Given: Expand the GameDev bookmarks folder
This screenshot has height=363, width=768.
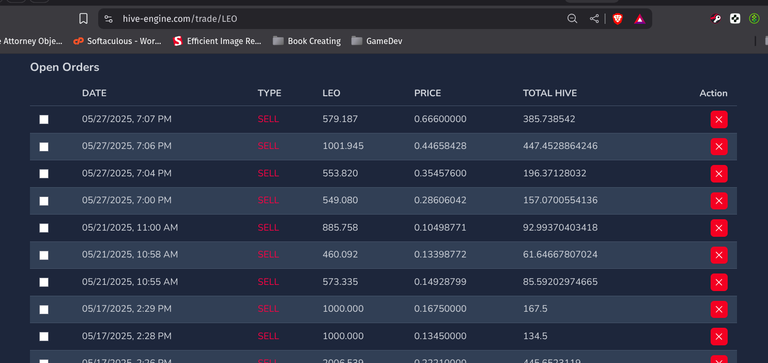Looking at the screenshot, I should (377, 41).
